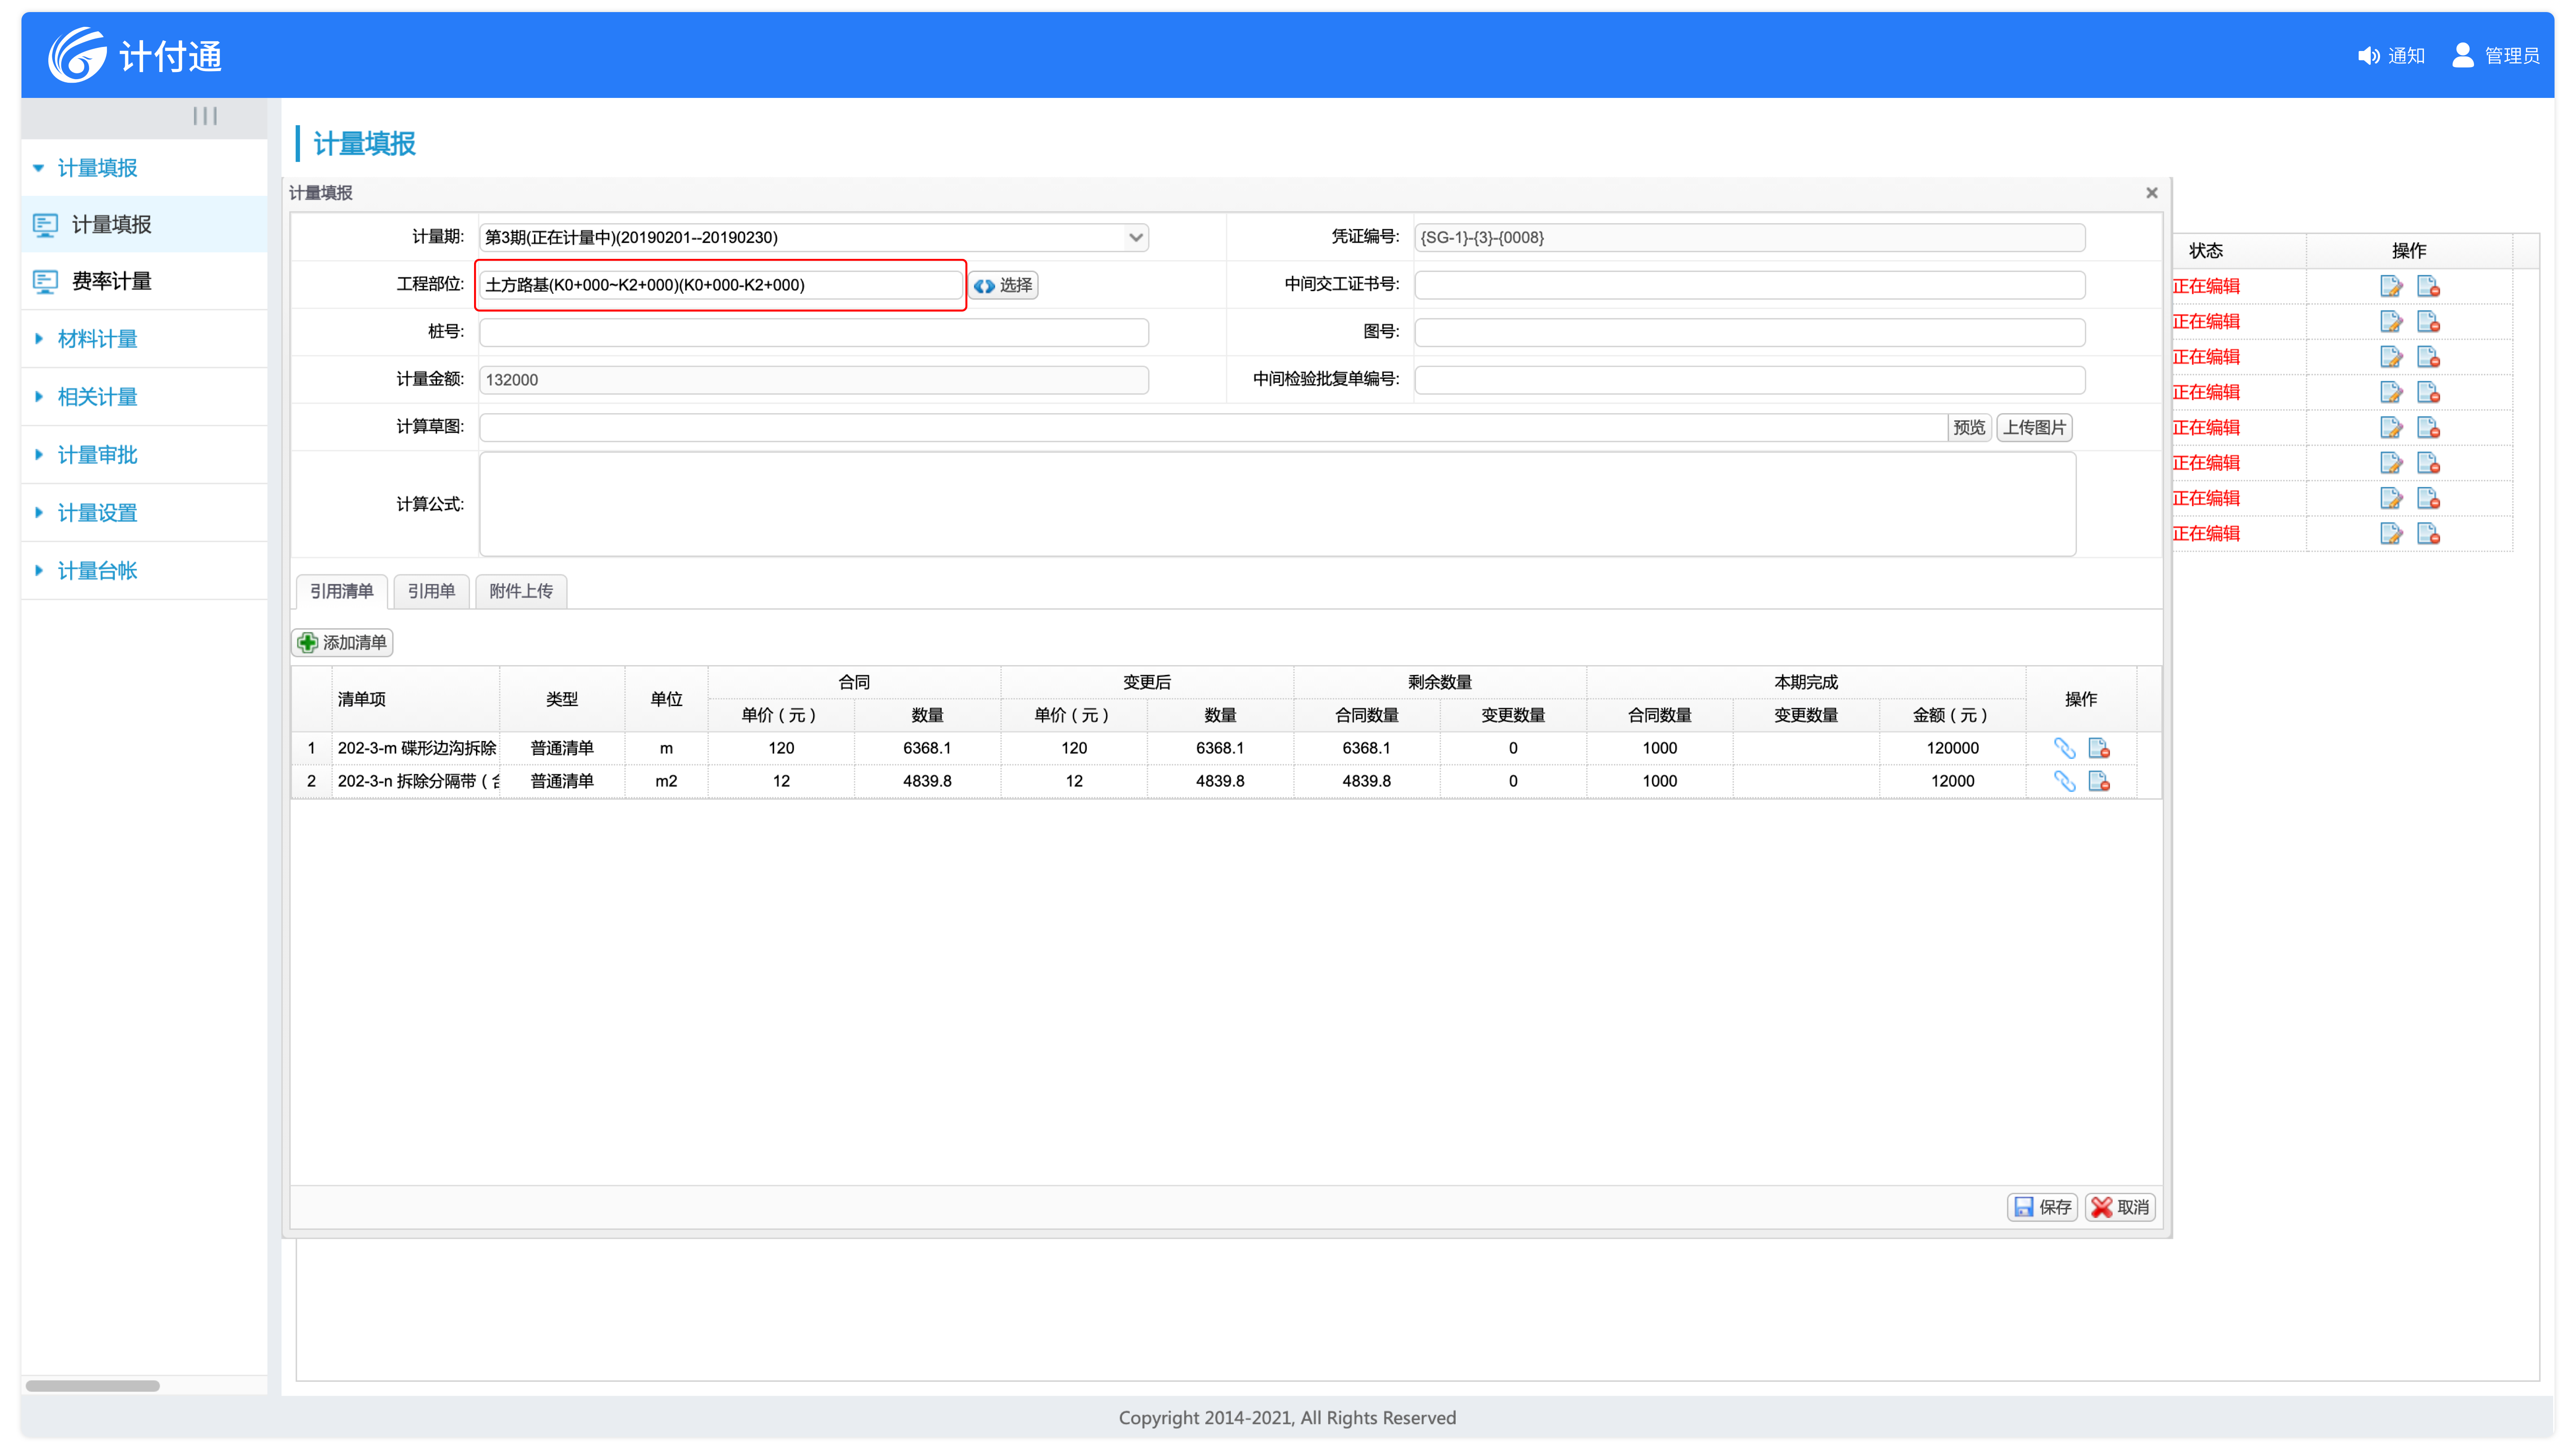
Task: Click delete icon in last status row
Action: click(x=2428, y=534)
